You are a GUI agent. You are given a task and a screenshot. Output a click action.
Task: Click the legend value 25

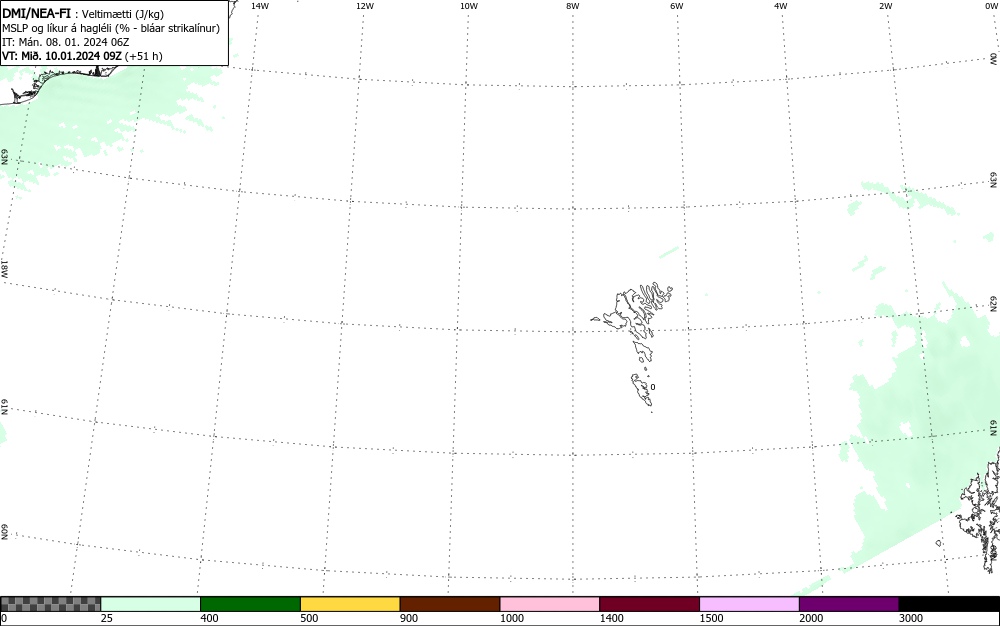point(107,618)
